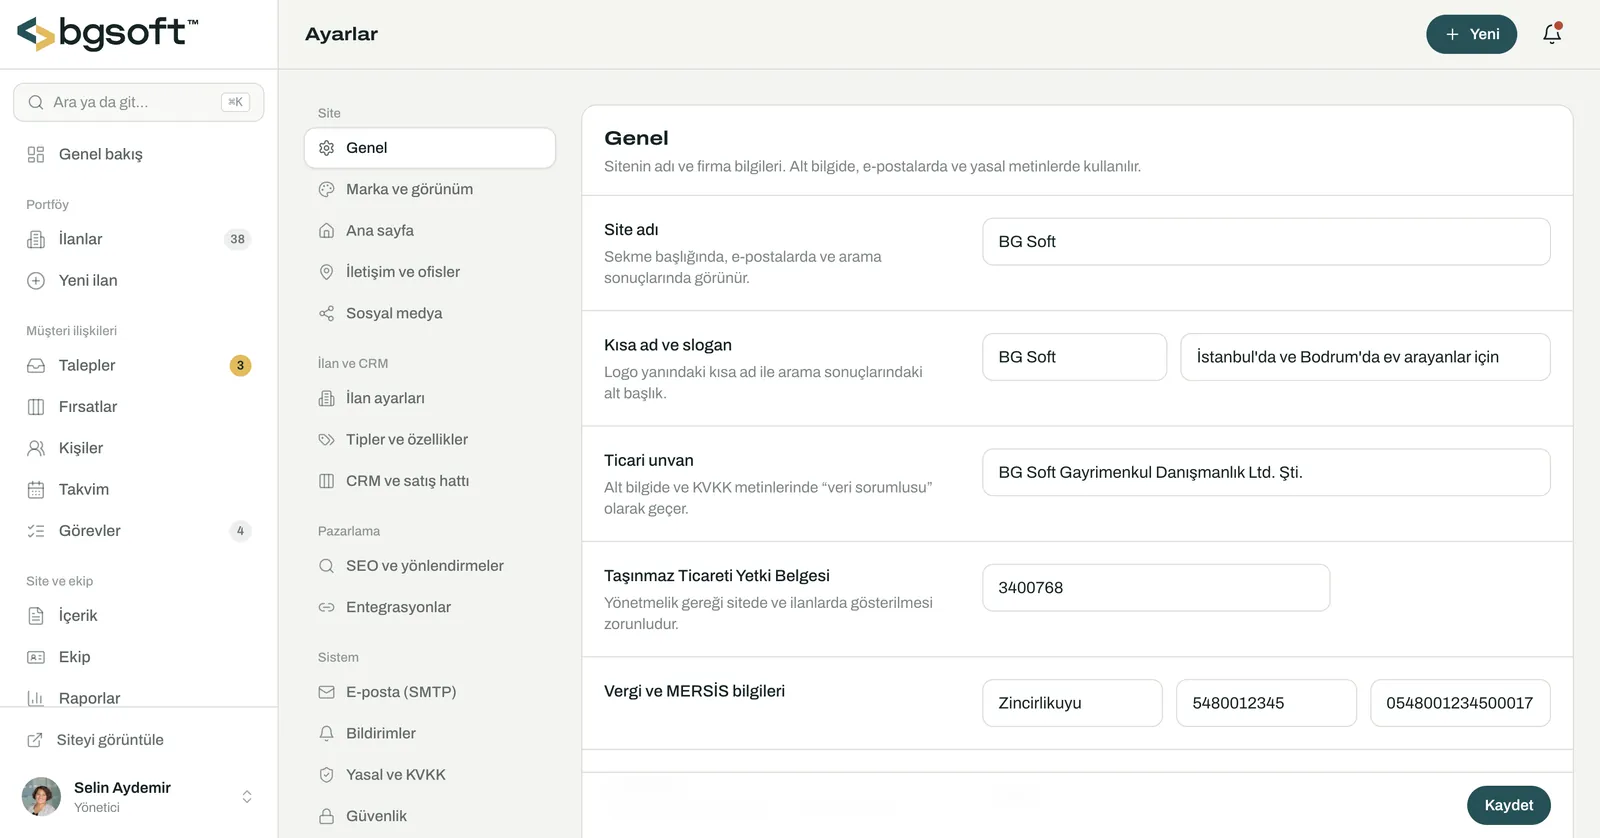Click the Yönetici role label
Screen dimensions: 1600x838
(97, 808)
